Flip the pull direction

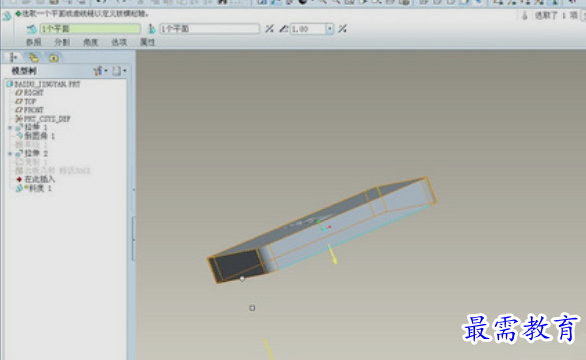click(269, 29)
